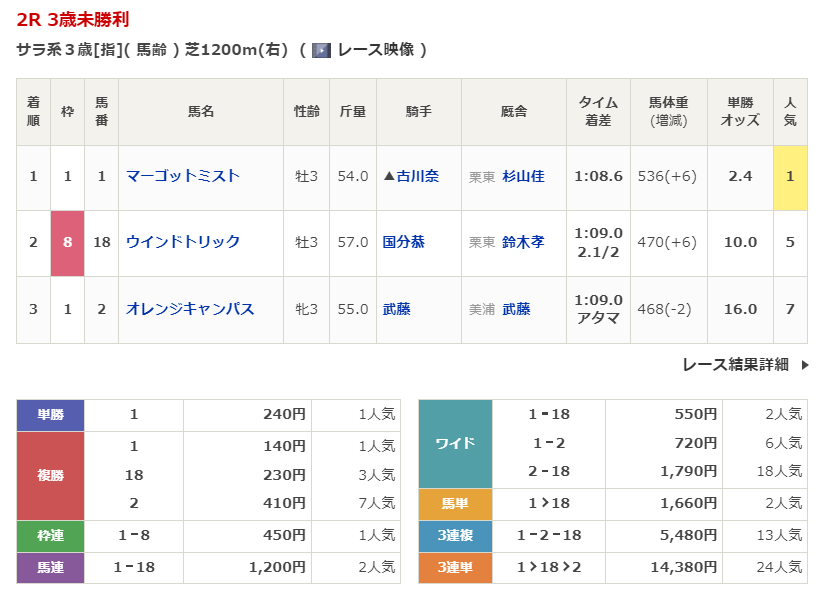Click the pink frame number 8 cell
The image size is (821, 593).
click(x=68, y=242)
